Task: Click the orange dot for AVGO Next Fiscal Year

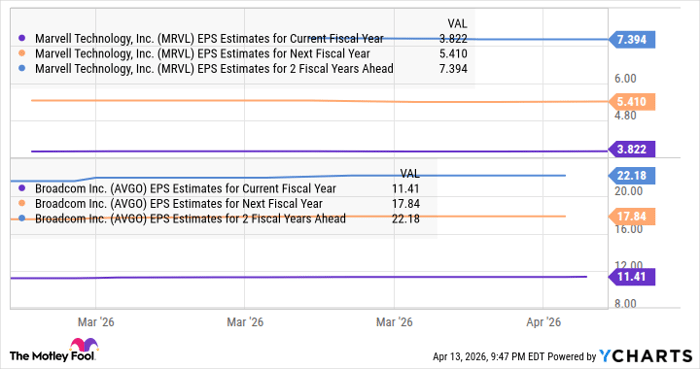Action: 22,203
